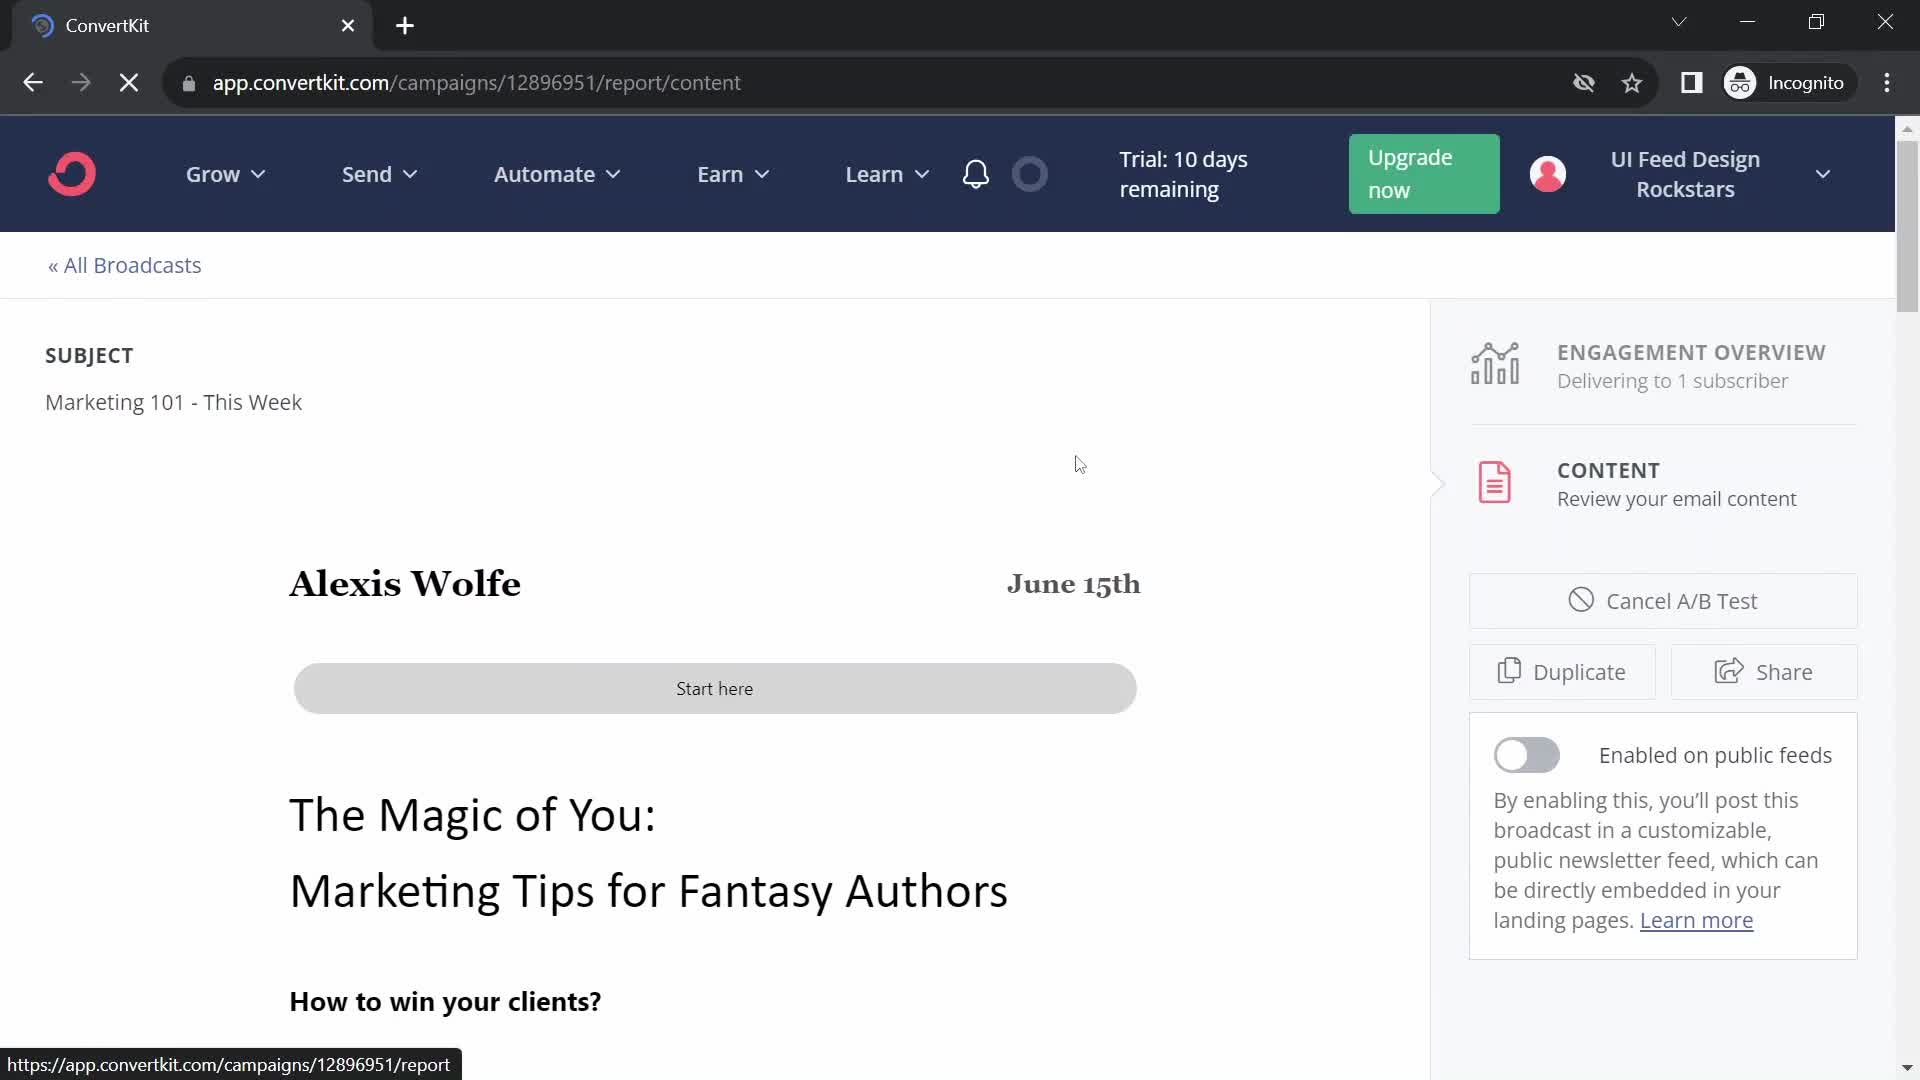The image size is (1920, 1080).
Task: Click Upgrade now button
Action: click(x=1424, y=174)
